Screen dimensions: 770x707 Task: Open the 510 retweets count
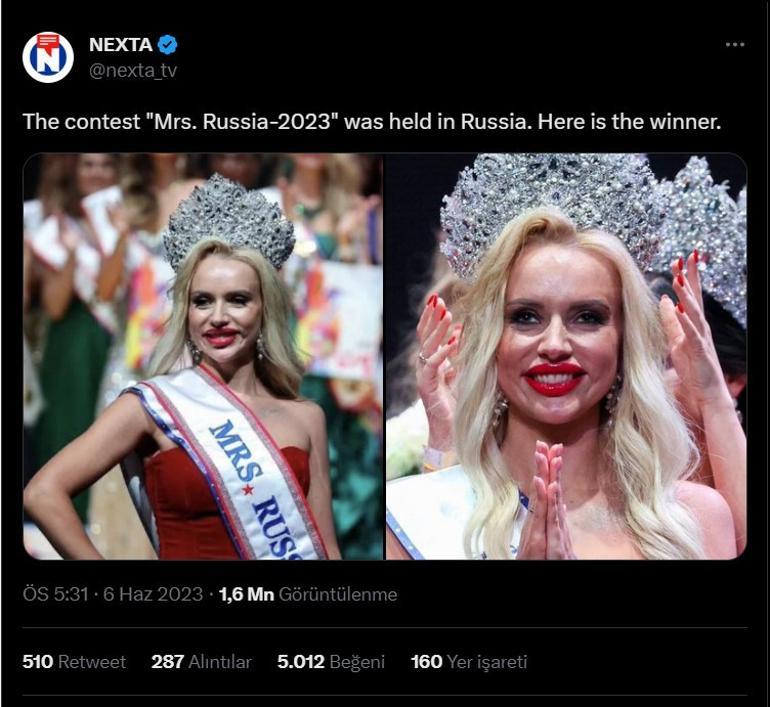coord(38,661)
